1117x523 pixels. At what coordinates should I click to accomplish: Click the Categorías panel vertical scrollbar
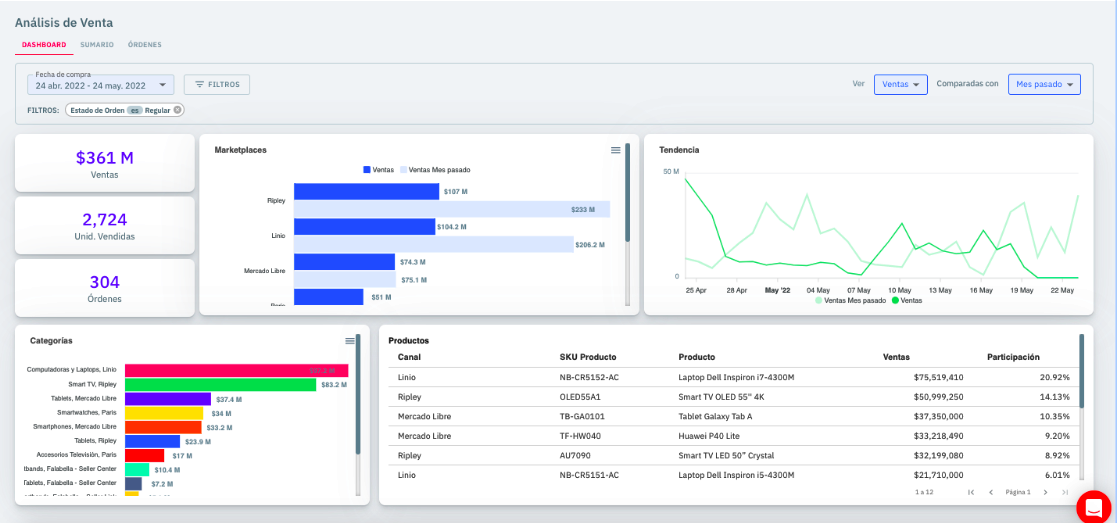click(358, 394)
